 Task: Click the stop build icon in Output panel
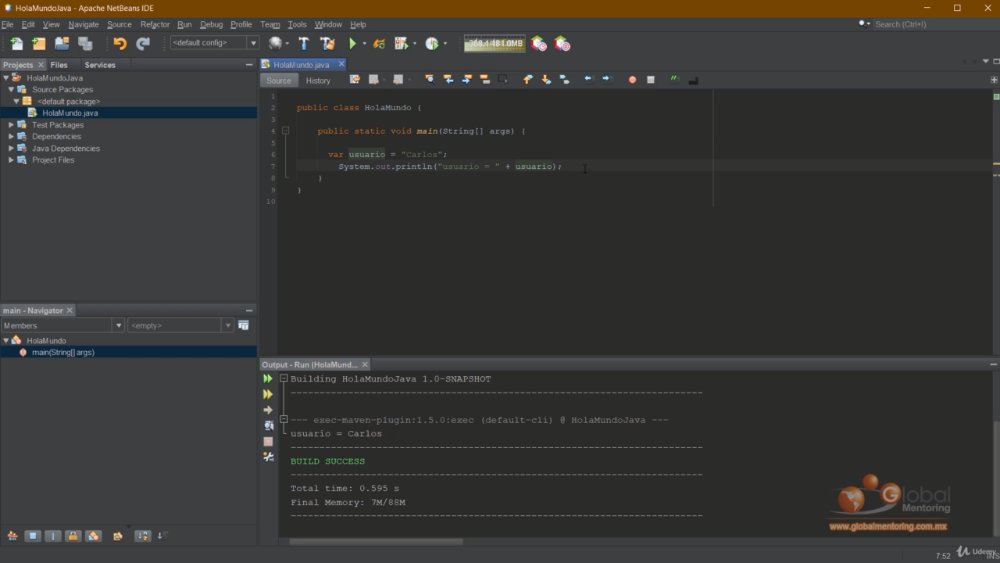[x=268, y=441]
